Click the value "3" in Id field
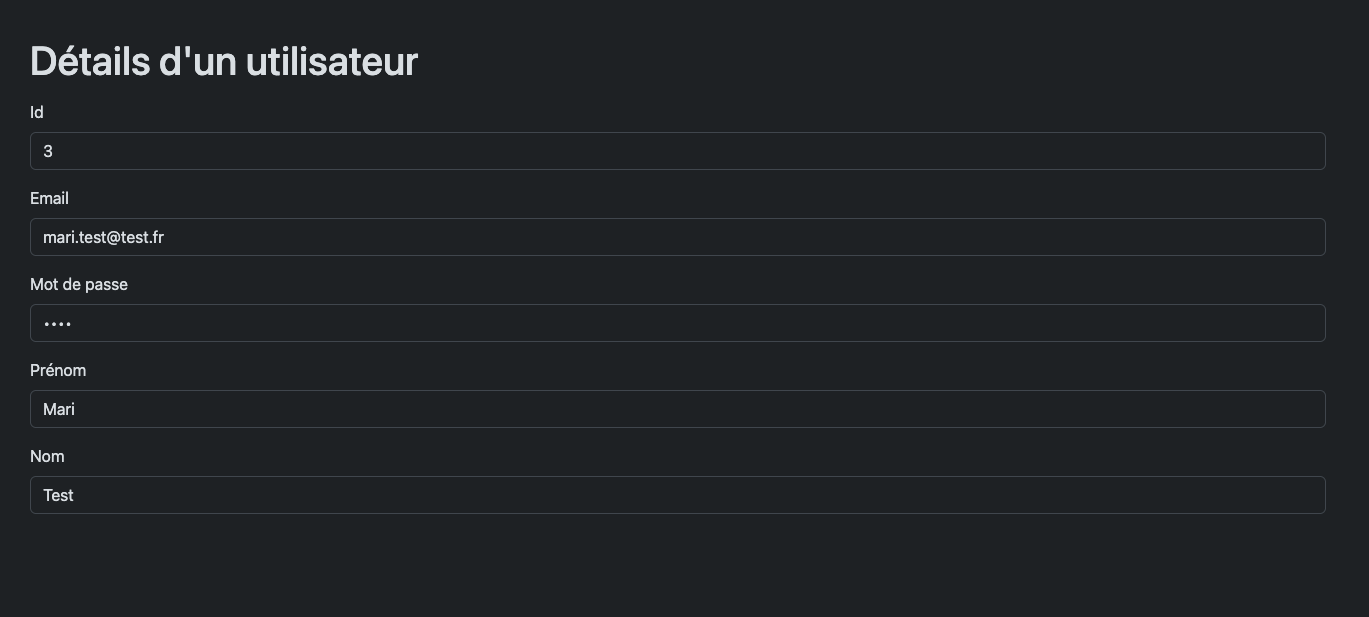The image size is (1369, 617). pyautogui.click(x=48, y=151)
